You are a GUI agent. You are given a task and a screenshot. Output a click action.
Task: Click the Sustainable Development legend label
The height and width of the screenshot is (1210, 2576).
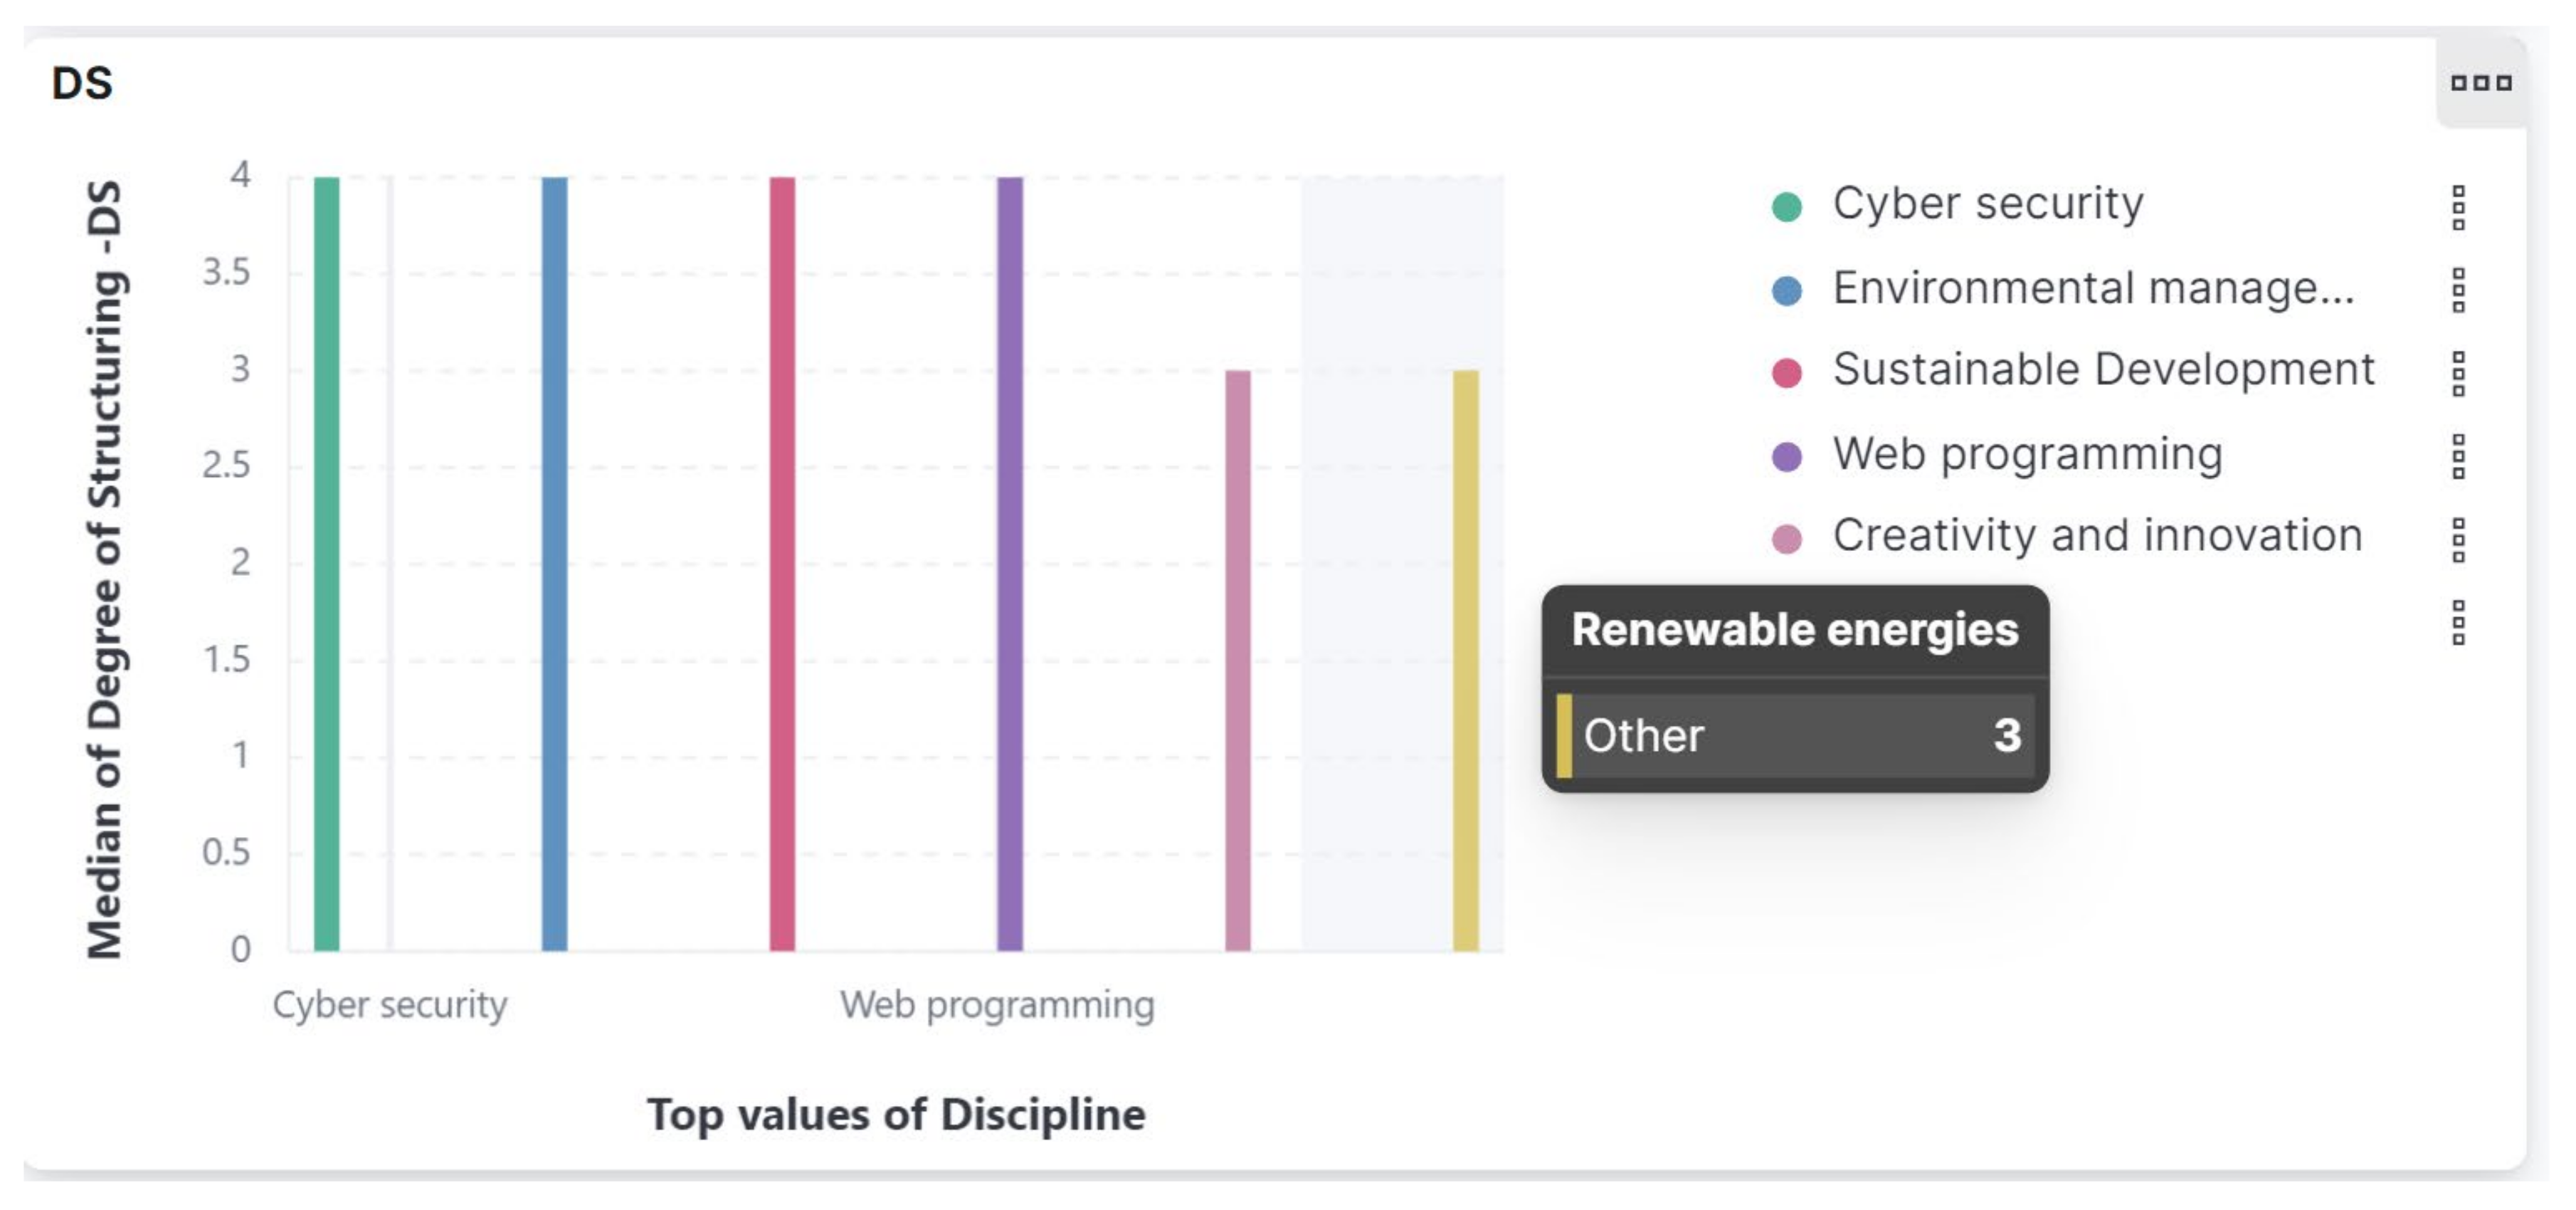pos(2102,370)
